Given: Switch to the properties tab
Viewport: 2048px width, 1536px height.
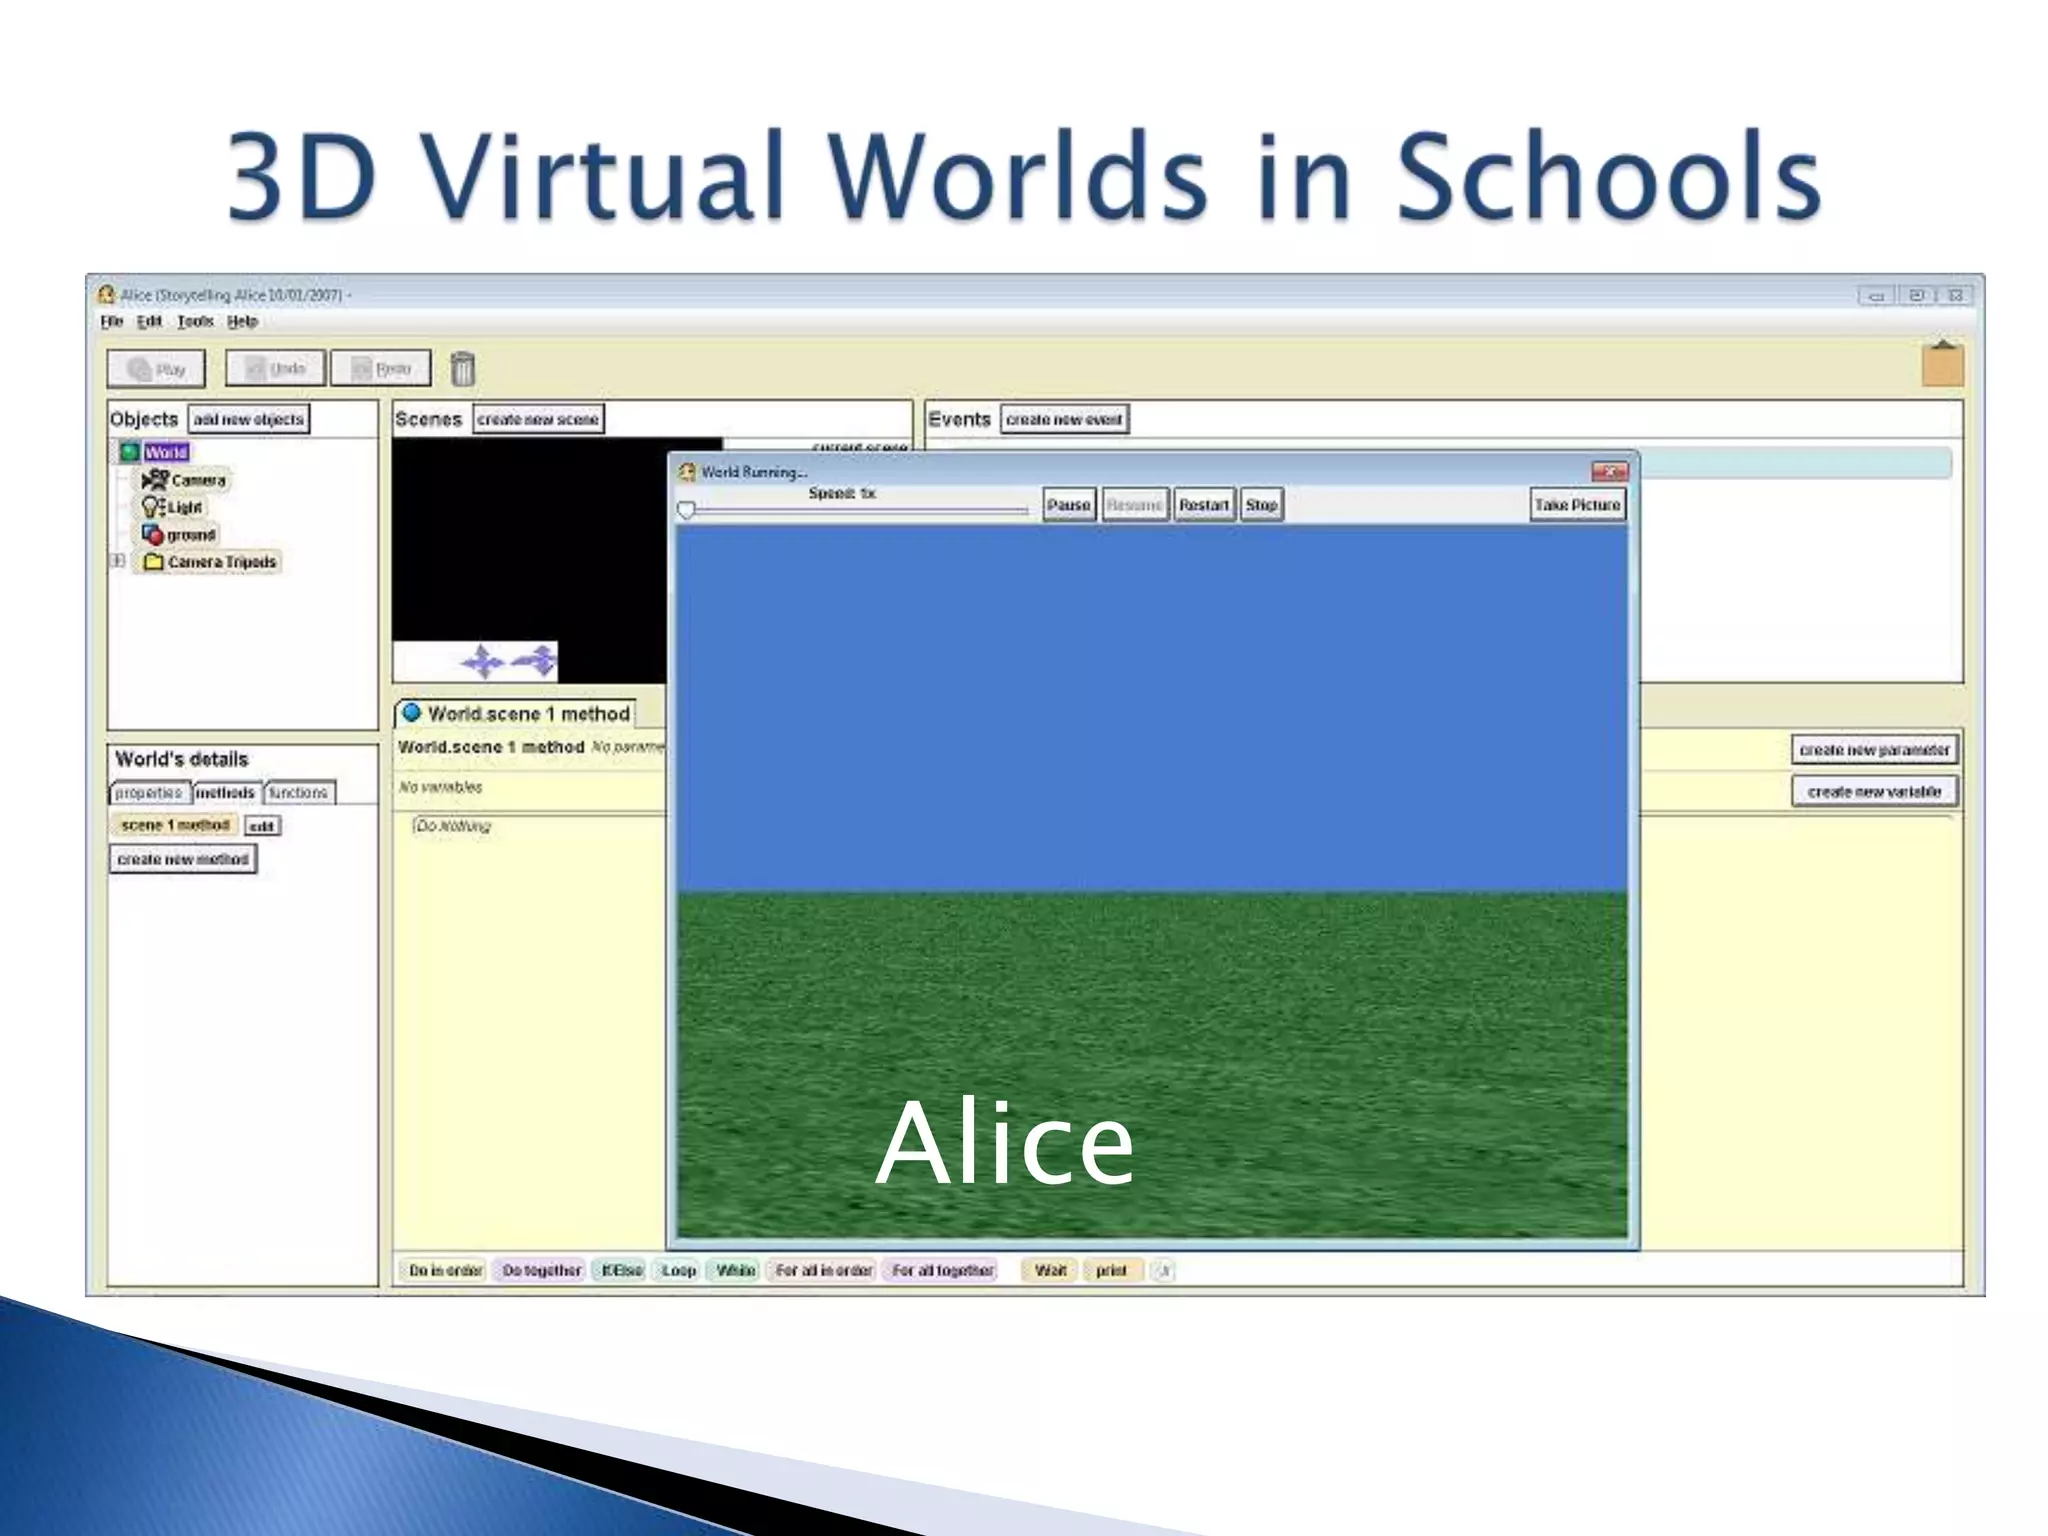Looking at the screenshot, I should pos(148,793).
